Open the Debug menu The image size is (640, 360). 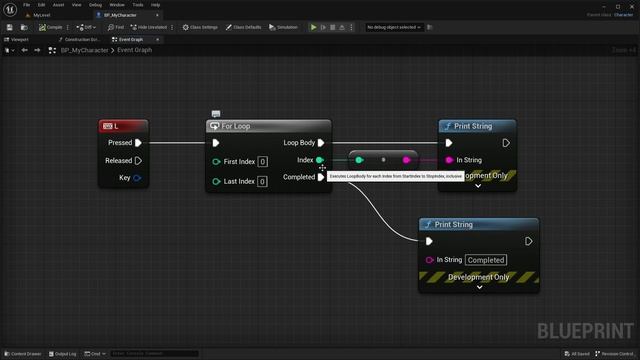coord(95,5)
